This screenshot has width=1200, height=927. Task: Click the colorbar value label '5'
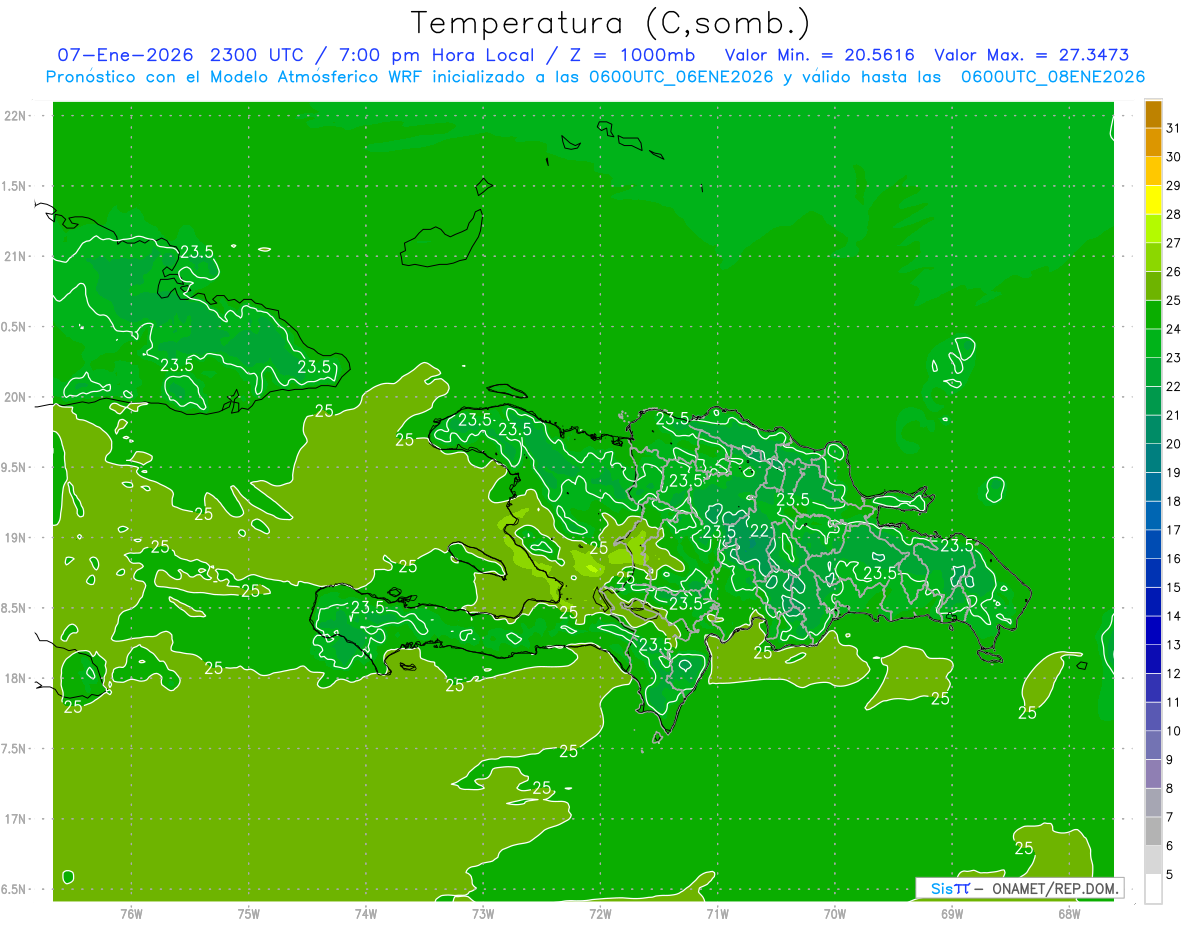click(1171, 875)
